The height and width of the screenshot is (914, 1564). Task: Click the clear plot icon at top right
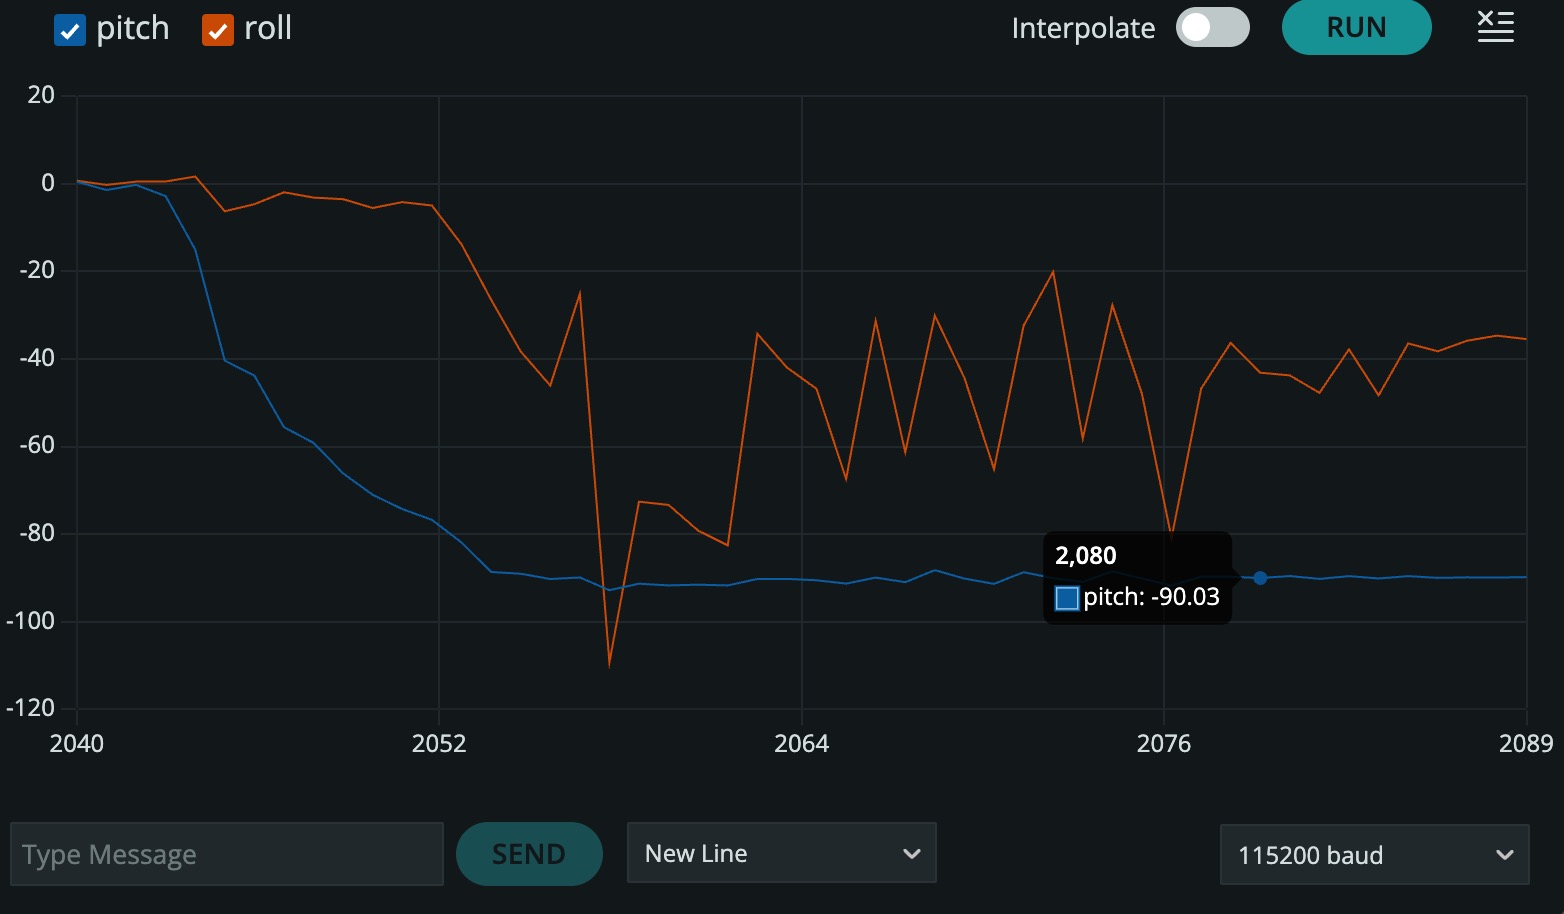tap(1495, 27)
